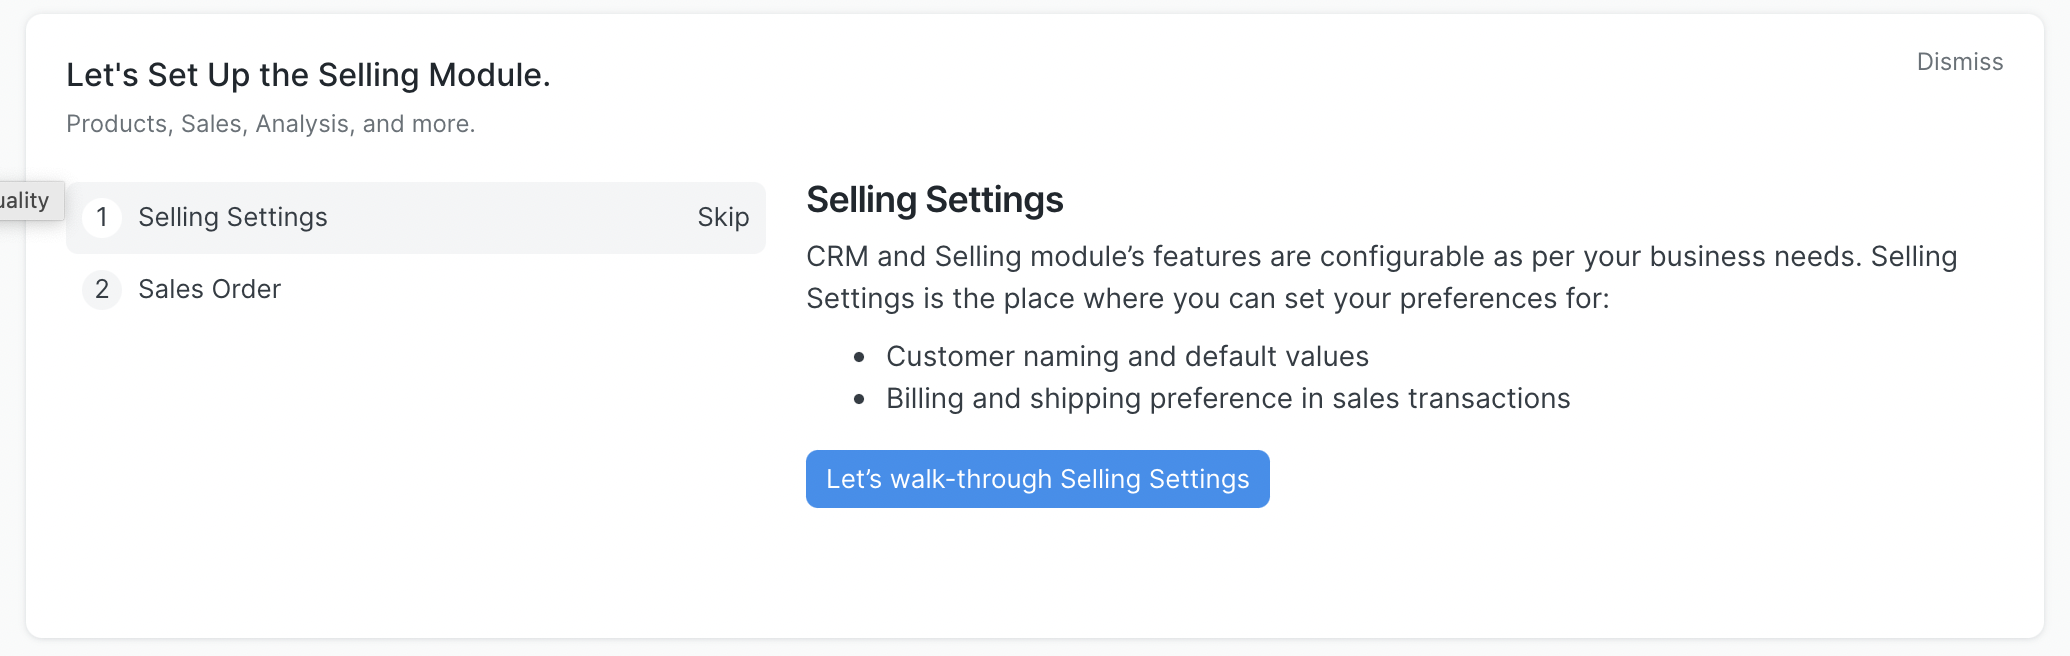
Task: Click the Billing and shipping preference bullet
Action: coord(1228,398)
